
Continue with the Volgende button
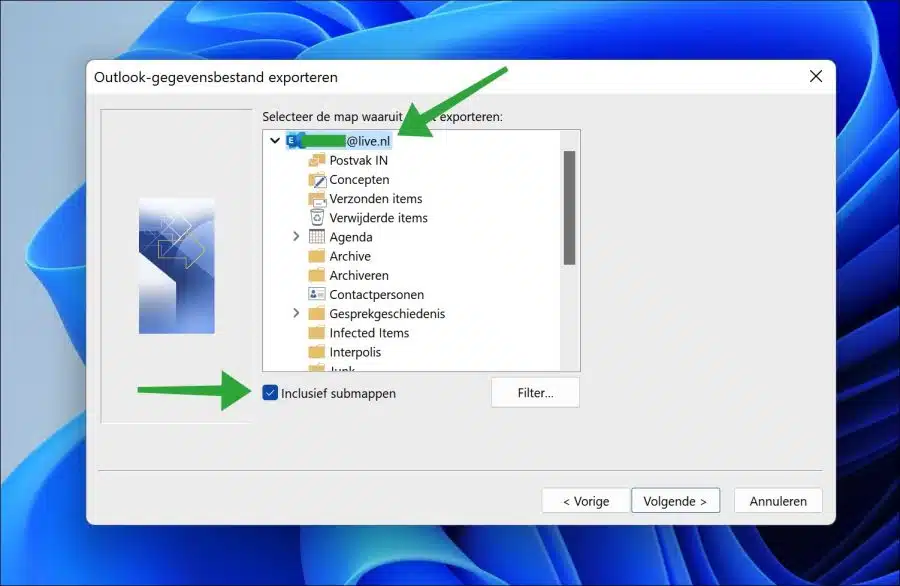675,501
